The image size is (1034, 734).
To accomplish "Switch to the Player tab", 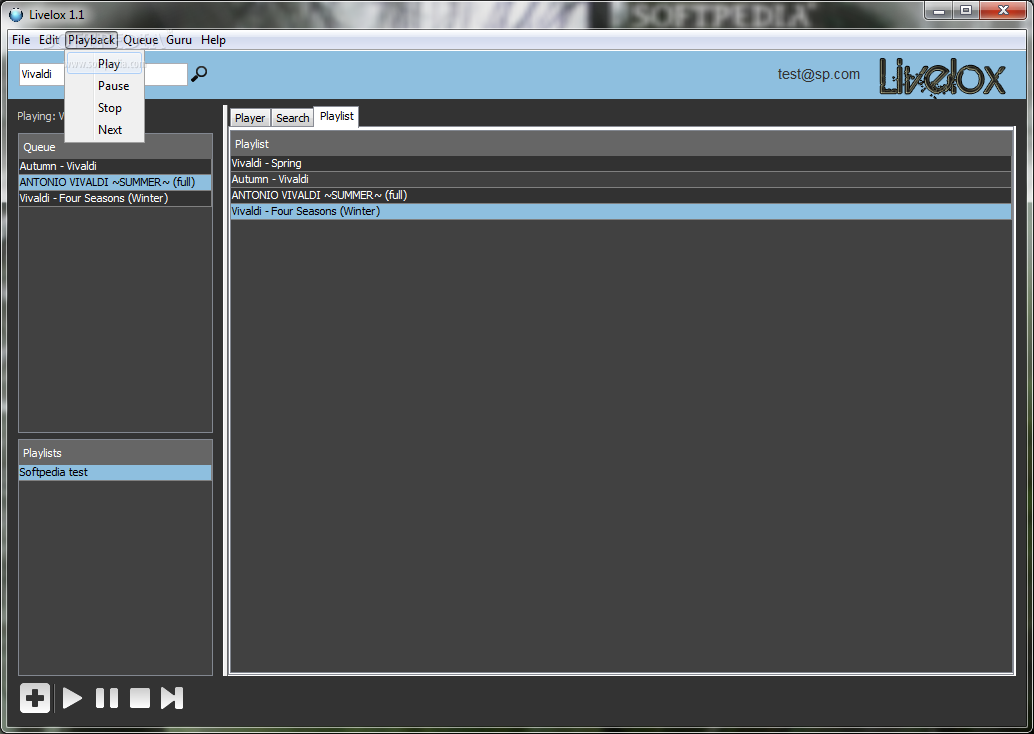I will coord(250,117).
